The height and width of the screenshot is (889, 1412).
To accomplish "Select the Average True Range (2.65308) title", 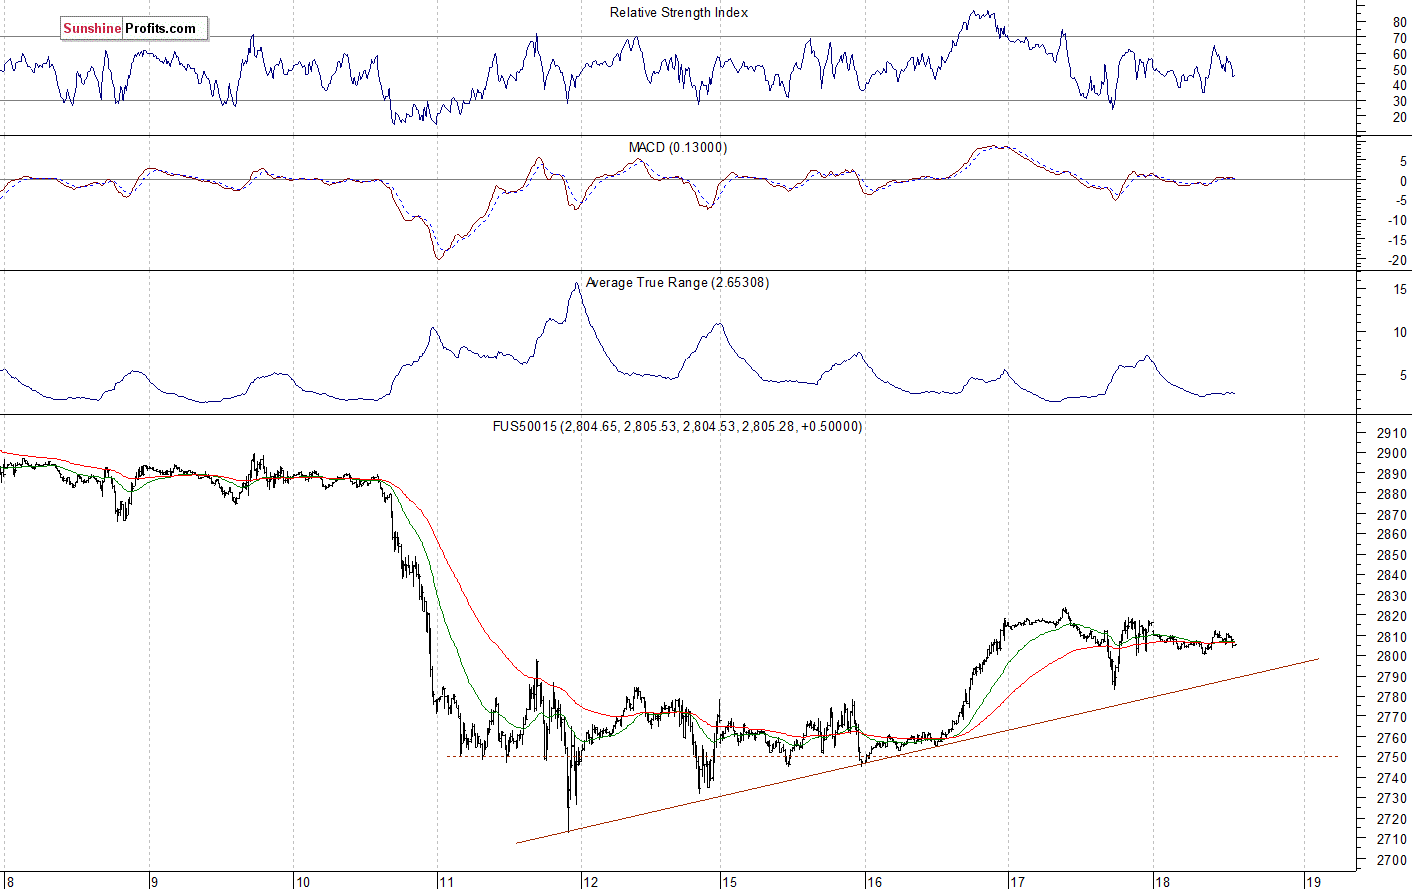I will tap(677, 282).
